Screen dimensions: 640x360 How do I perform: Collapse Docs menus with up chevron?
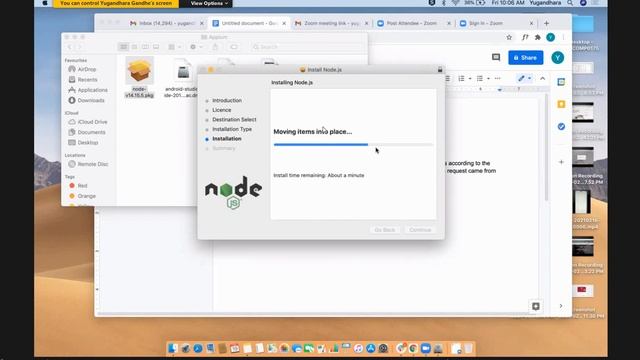542,78
